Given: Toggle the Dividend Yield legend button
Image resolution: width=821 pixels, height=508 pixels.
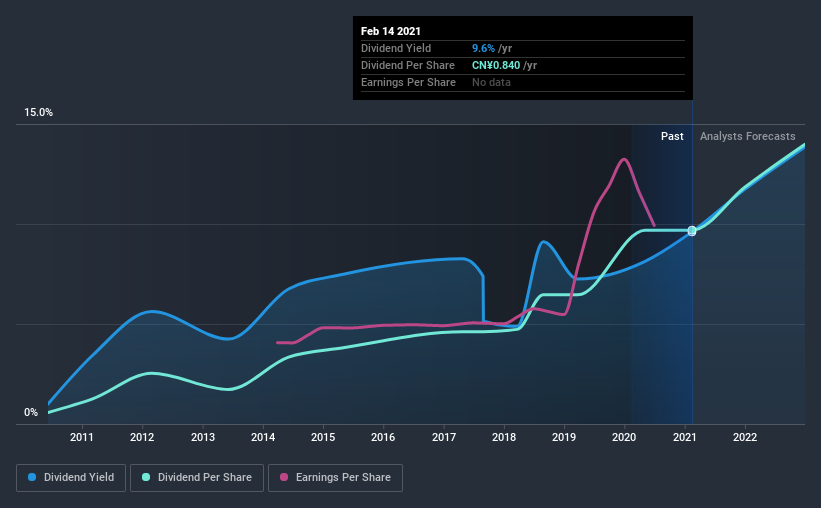Looking at the screenshot, I should coord(71,478).
